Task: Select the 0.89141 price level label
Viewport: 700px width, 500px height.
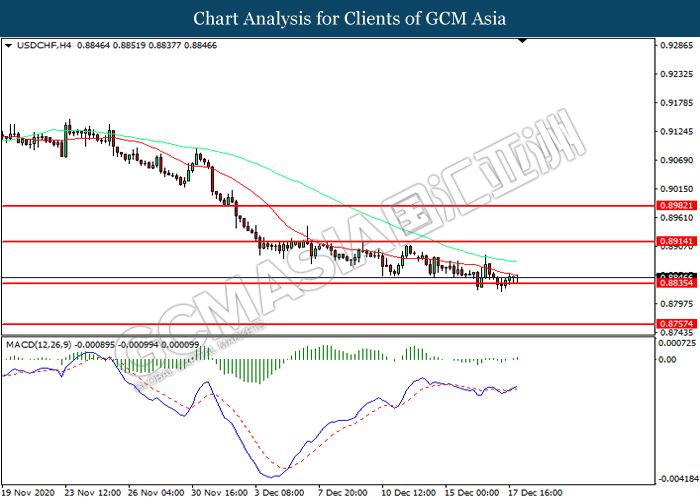Action: (677, 242)
